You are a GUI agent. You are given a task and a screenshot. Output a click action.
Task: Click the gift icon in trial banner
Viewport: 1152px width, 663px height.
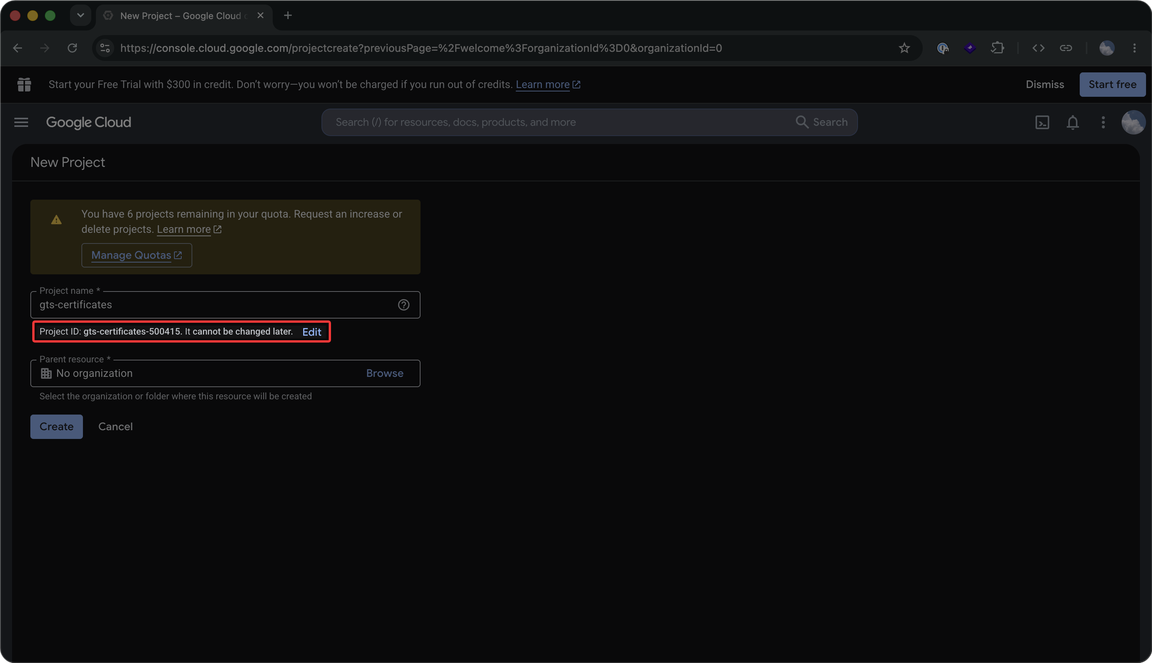click(x=24, y=85)
